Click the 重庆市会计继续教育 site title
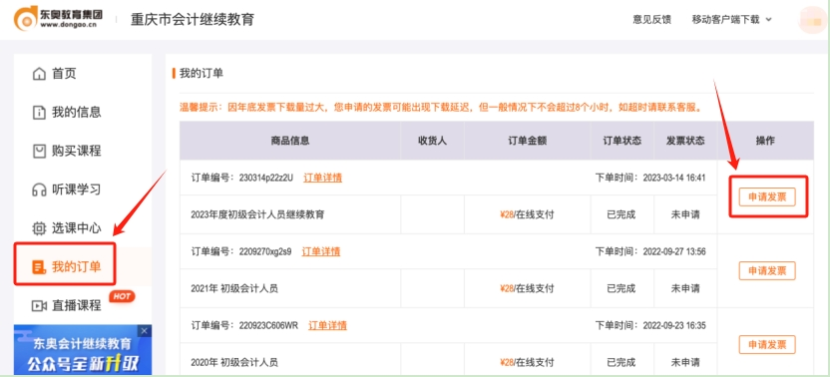 (193, 20)
